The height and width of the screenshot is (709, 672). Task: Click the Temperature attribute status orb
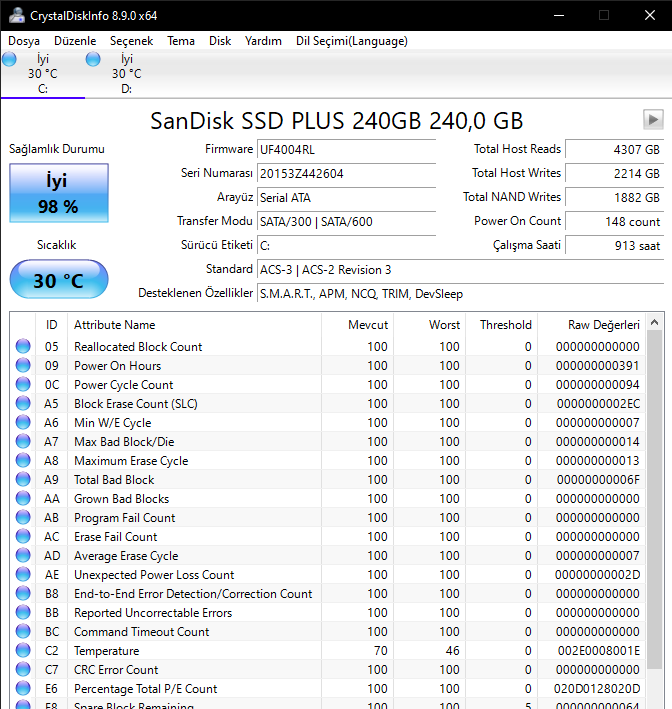coord(23,651)
